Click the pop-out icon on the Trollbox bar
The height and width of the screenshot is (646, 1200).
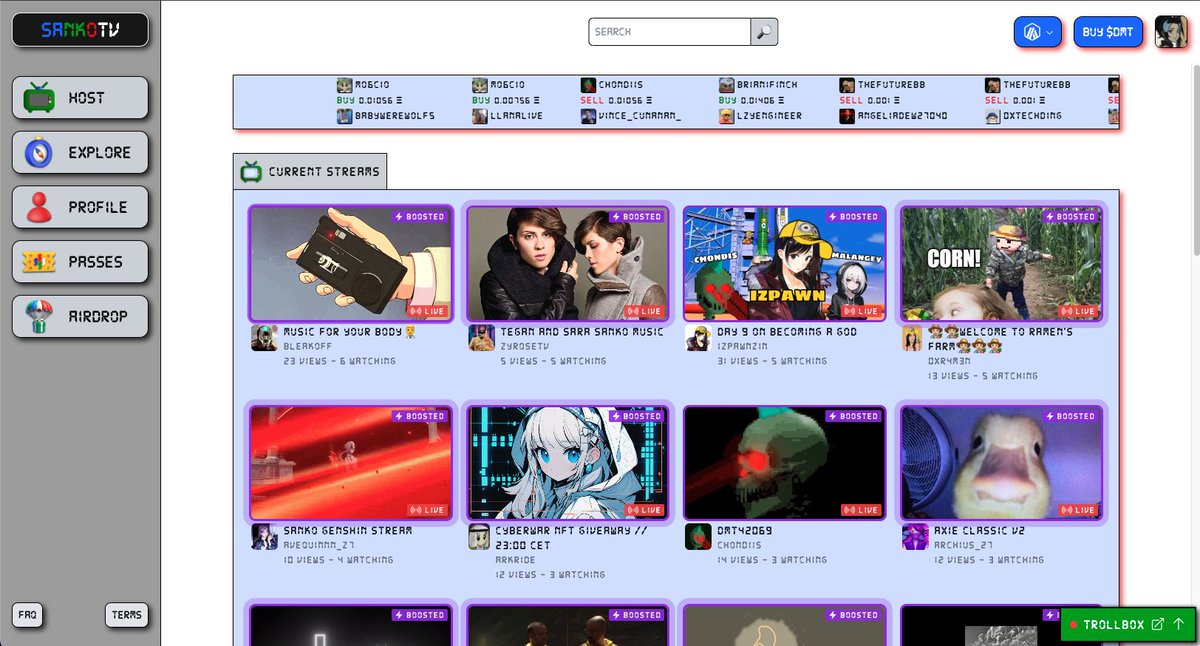coord(1158,625)
